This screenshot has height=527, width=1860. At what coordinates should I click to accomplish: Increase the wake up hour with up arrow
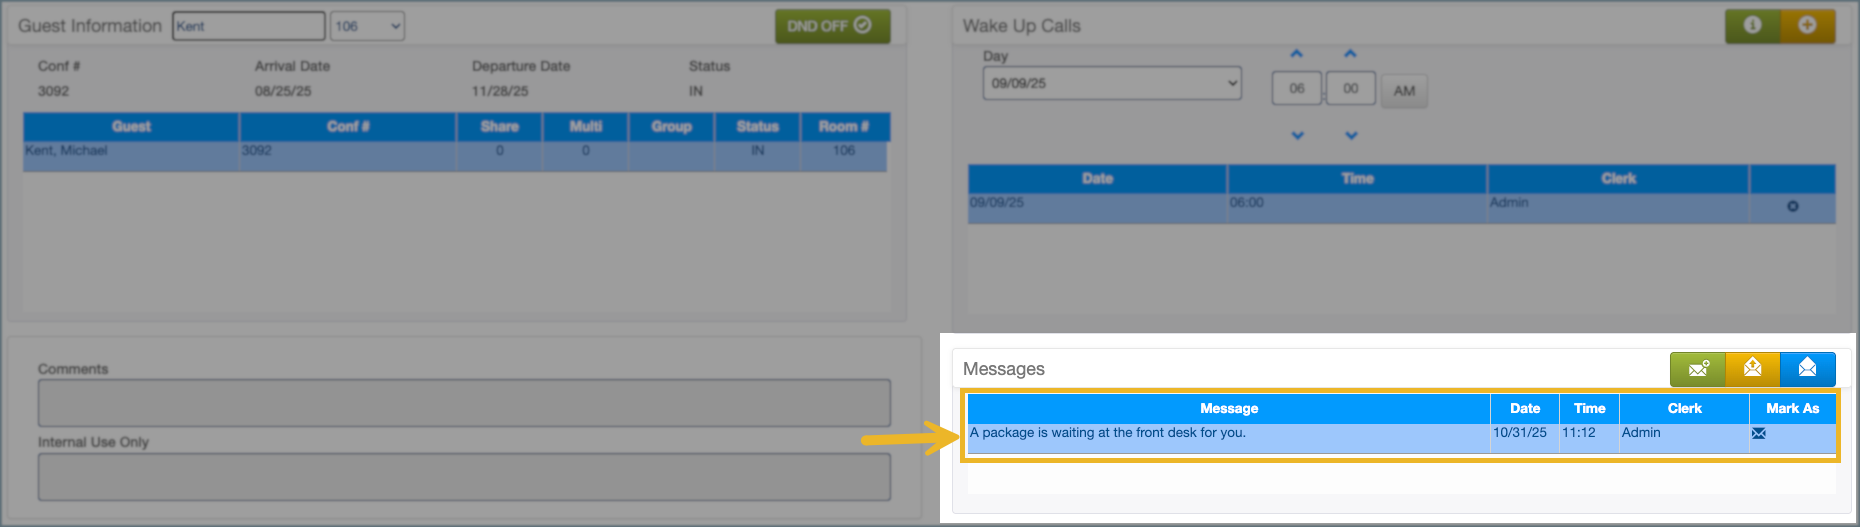1297,55
